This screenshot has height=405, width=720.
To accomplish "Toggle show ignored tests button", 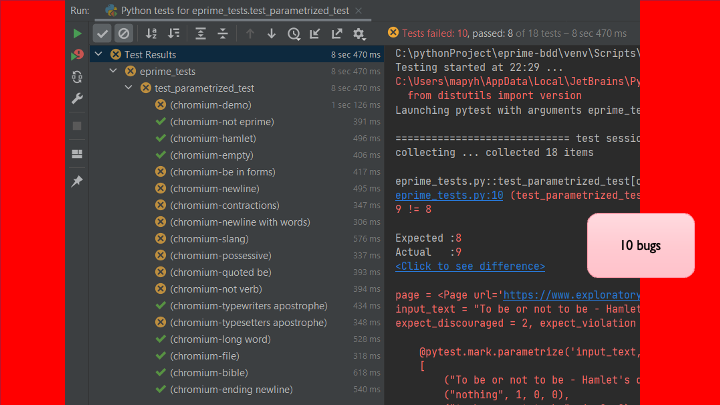I will pyautogui.click(x=124, y=34).
